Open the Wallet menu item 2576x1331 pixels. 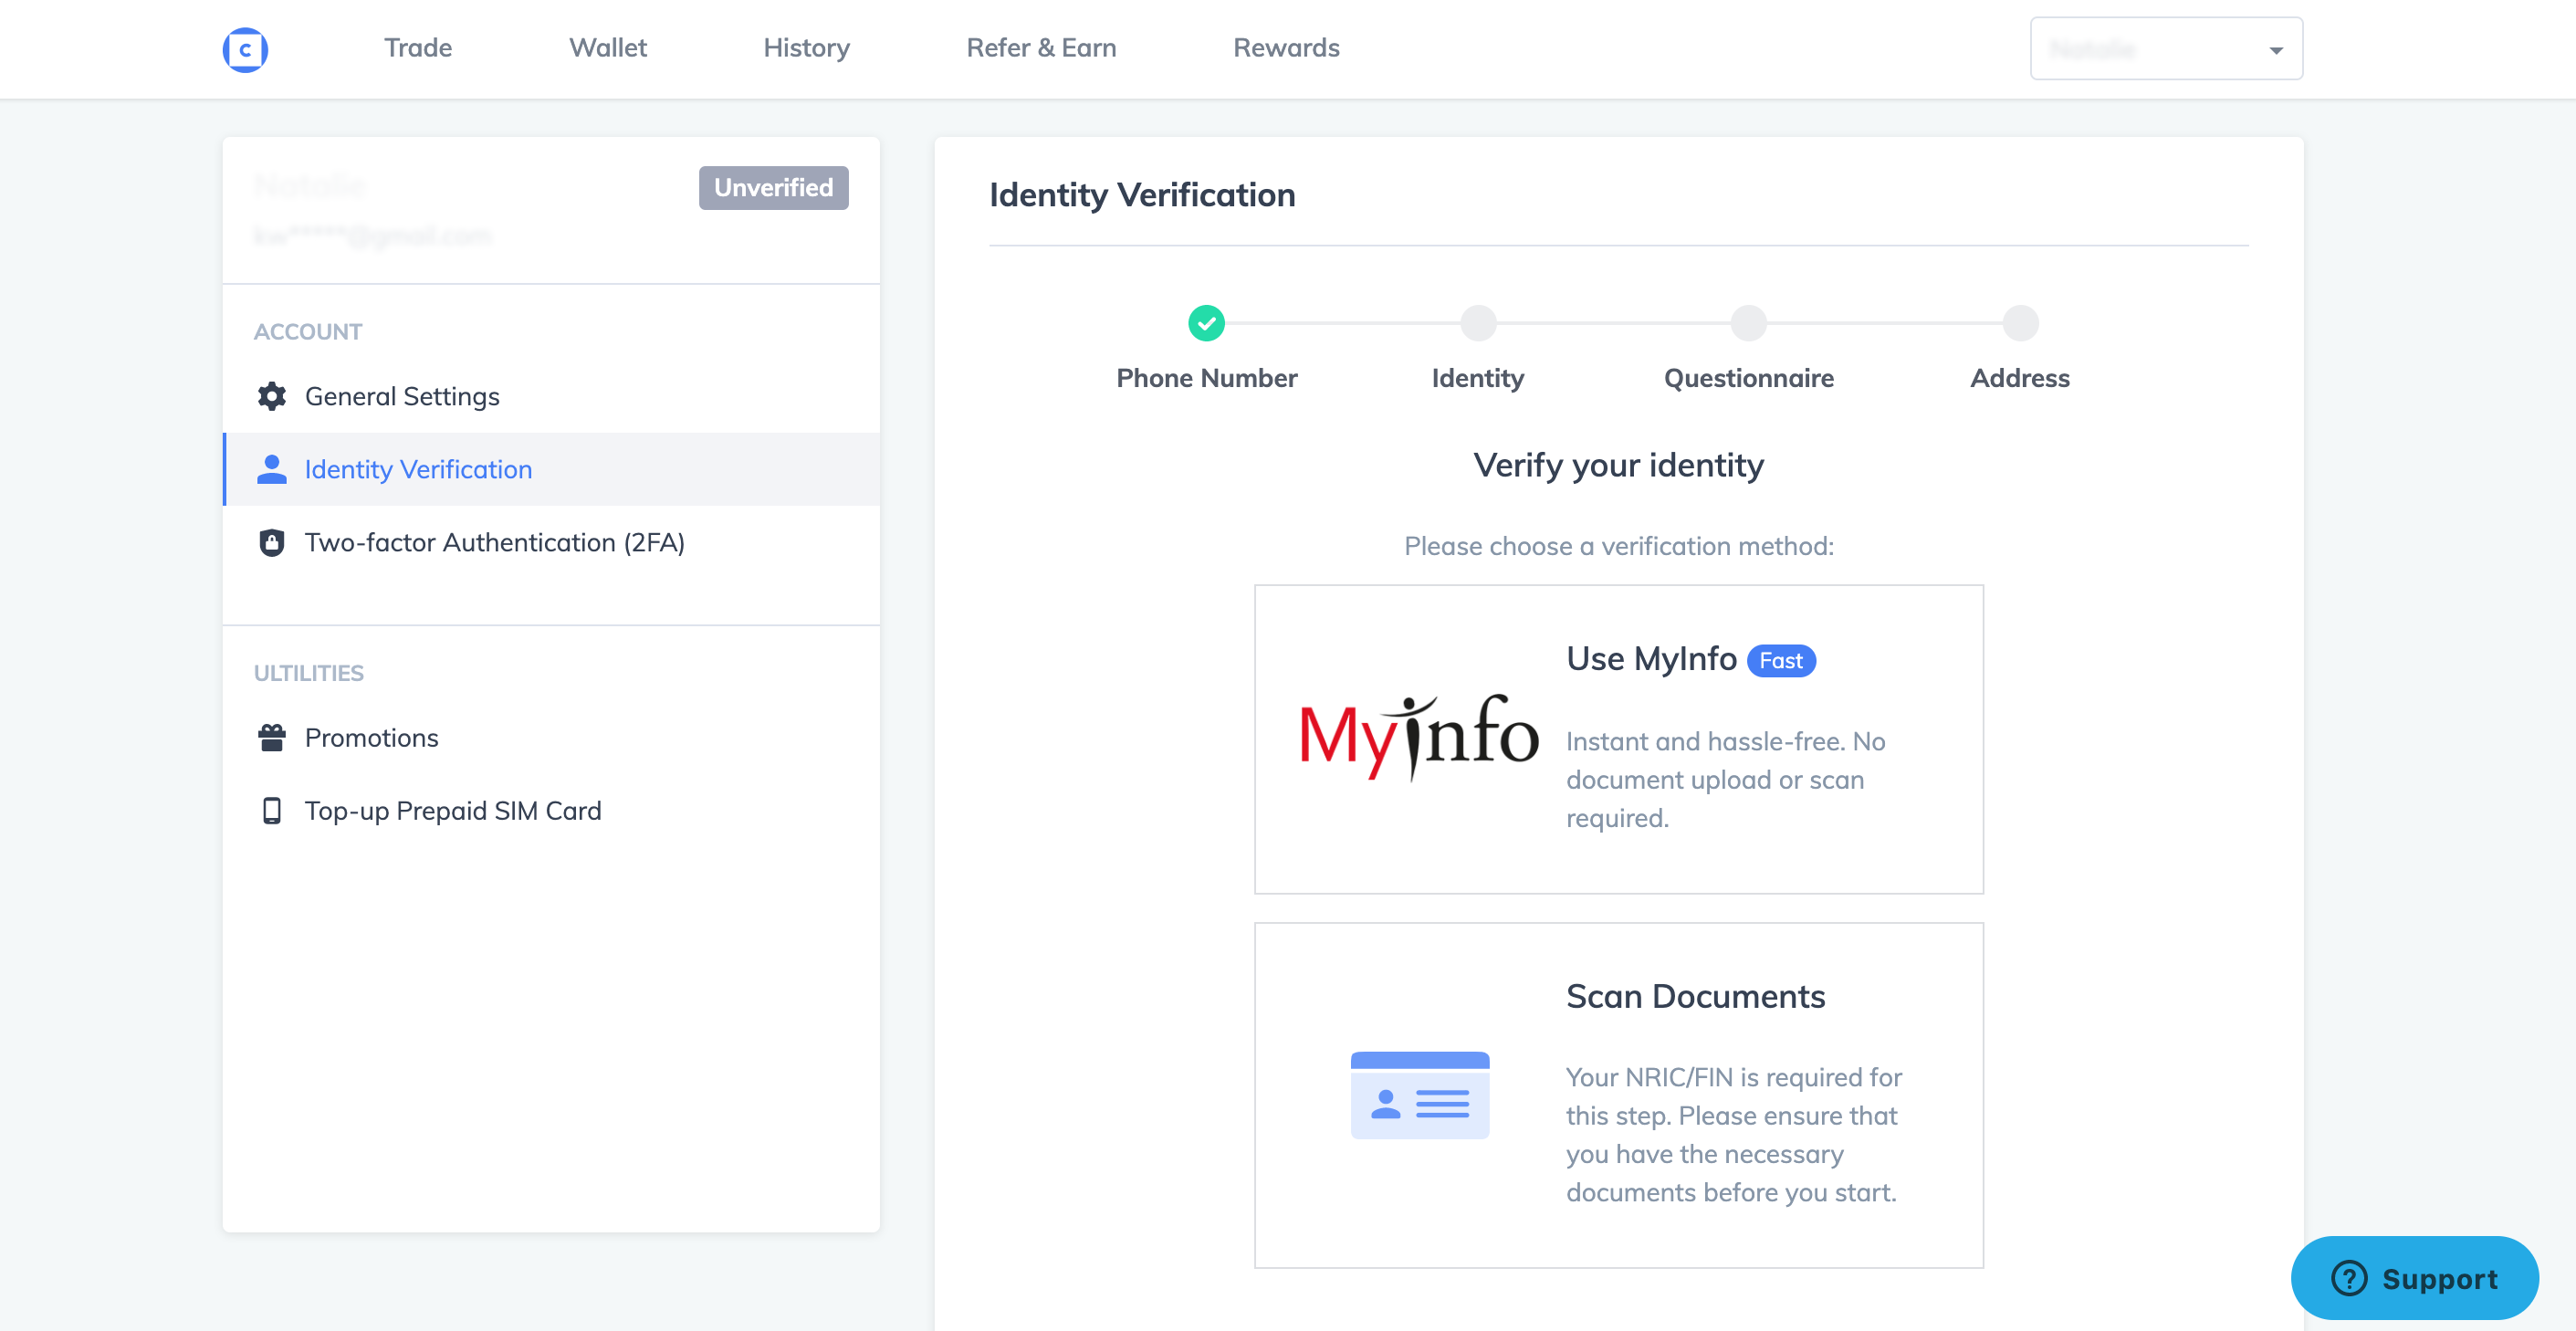607,48
